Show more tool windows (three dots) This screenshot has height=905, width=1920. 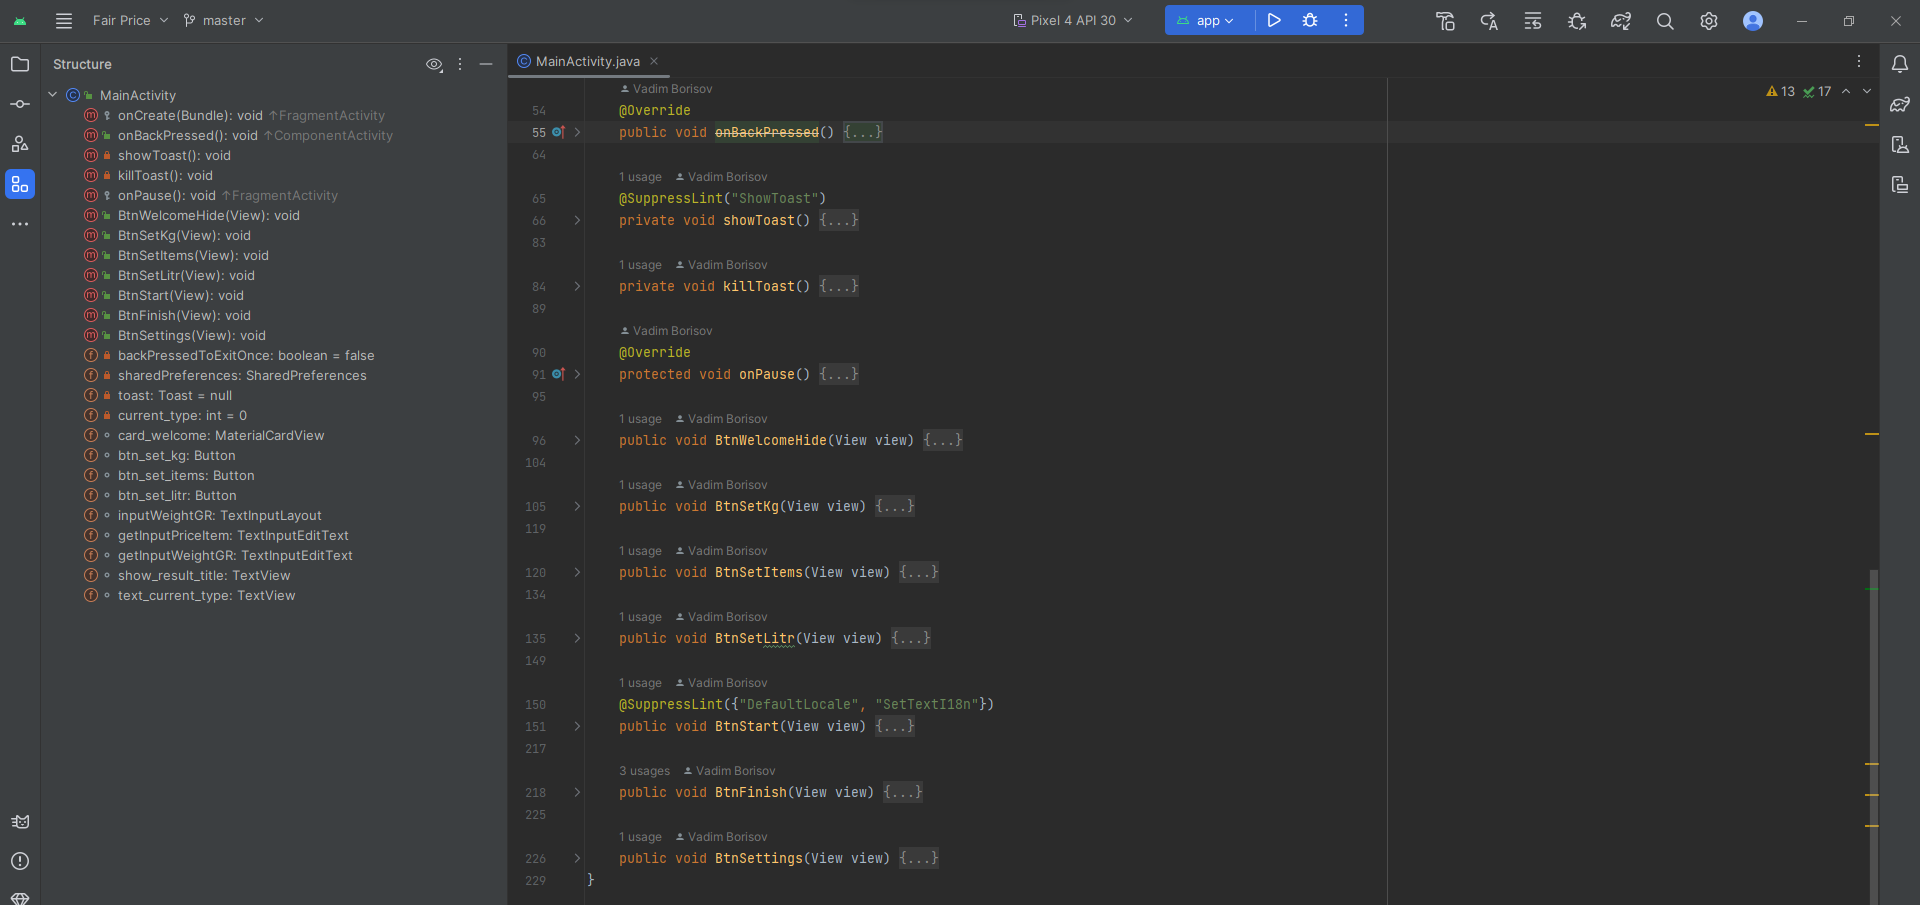click(x=20, y=224)
